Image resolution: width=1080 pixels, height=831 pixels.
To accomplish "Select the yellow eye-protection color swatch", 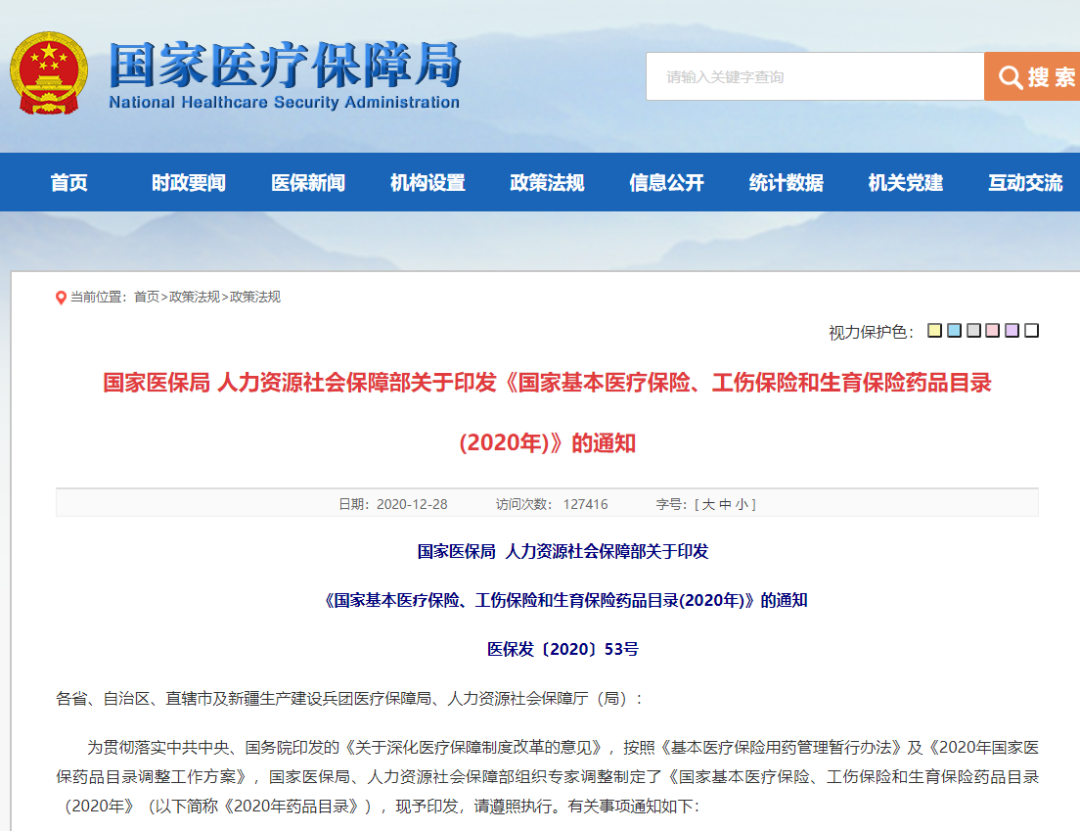I will (935, 331).
